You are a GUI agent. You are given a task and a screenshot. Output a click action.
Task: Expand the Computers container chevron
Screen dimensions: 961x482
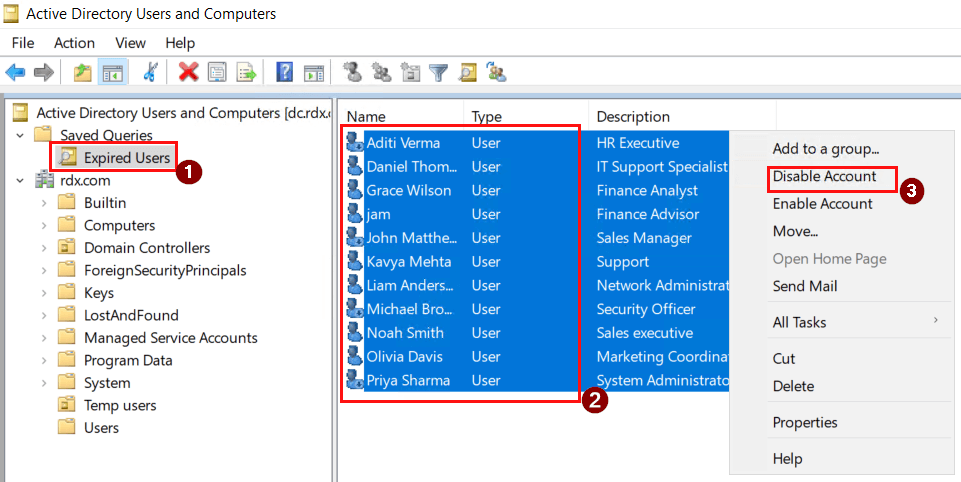coord(44,226)
